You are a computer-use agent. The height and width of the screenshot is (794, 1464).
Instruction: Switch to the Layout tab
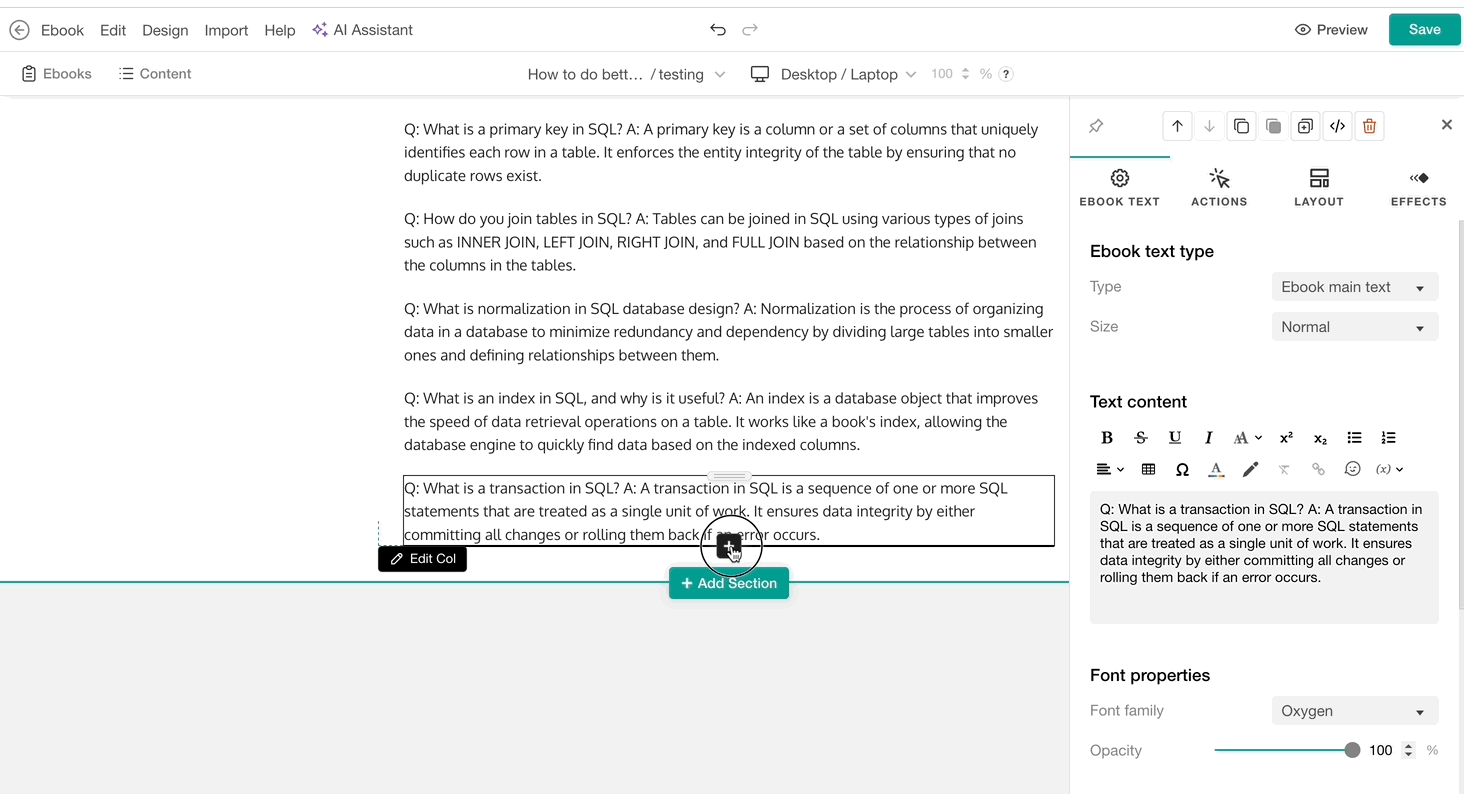click(1319, 187)
